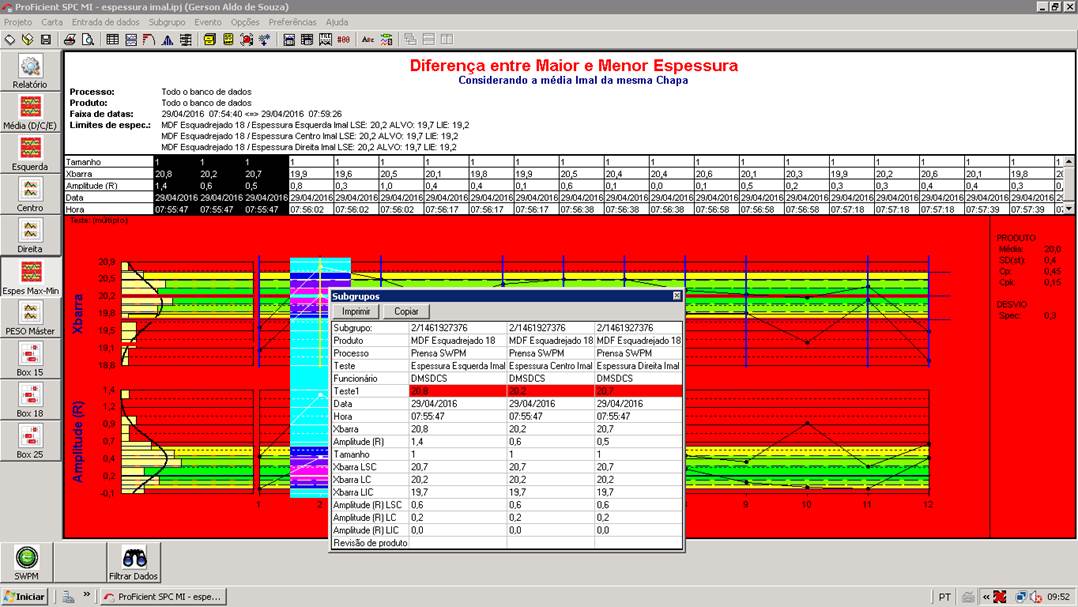Click the Tamanho row header in data table

point(109,162)
